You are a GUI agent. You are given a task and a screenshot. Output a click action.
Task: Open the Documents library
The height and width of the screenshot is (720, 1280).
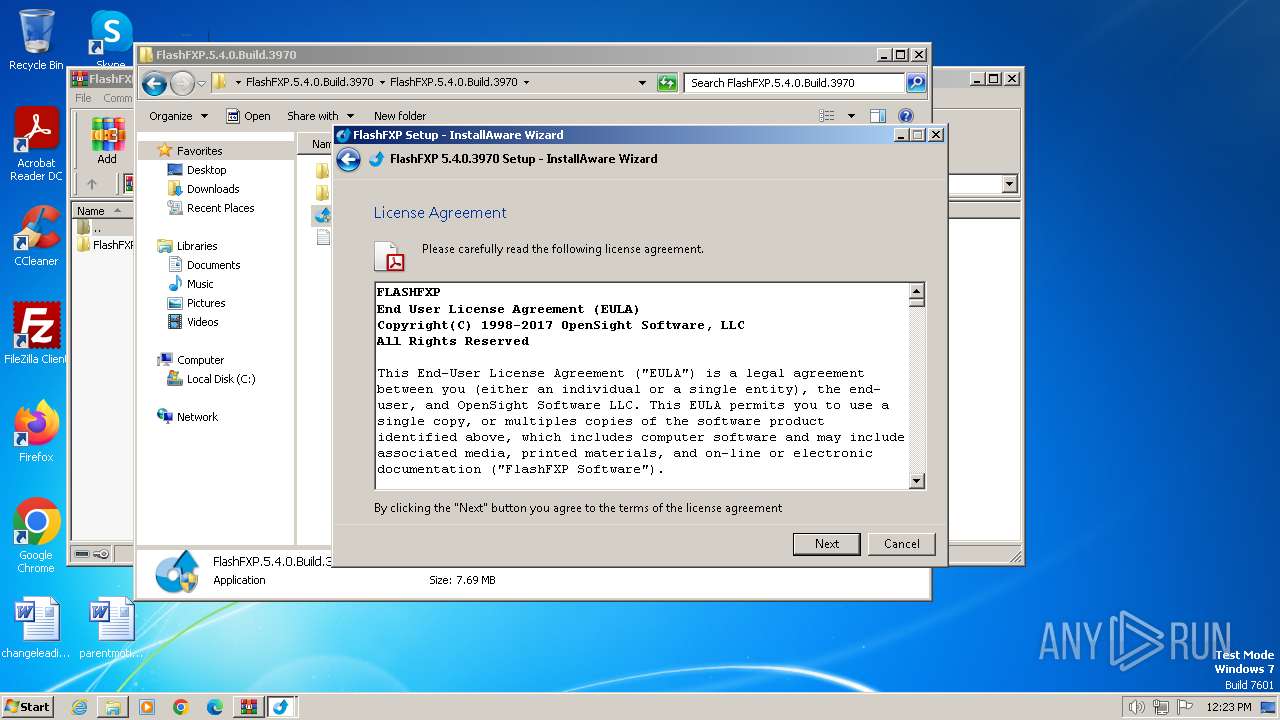(213, 265)
